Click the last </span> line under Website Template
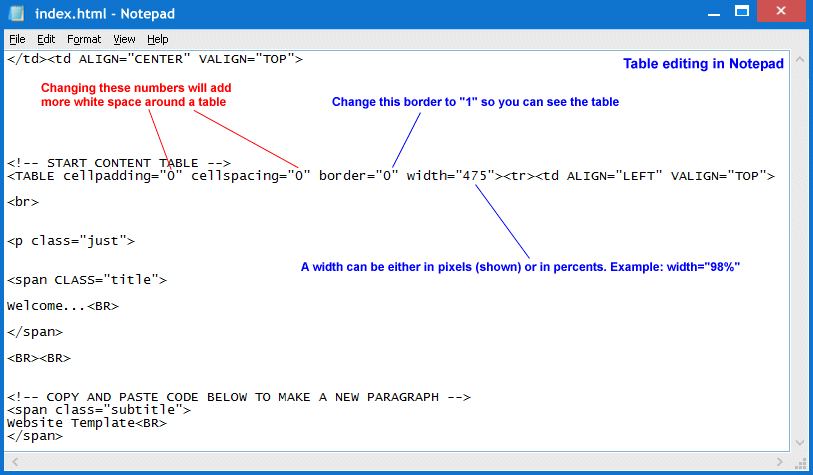The height and width of the screenshot is (475, 813). coord(35,436)
